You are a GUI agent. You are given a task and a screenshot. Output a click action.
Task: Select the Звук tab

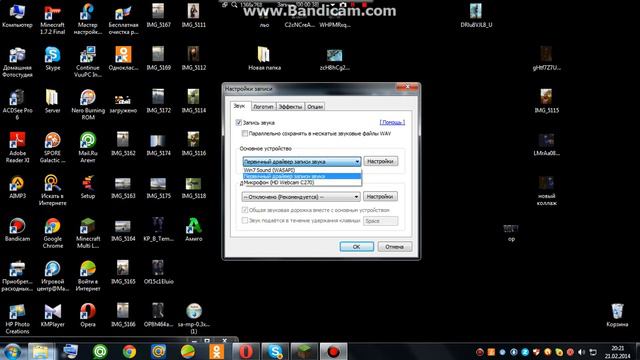[240, 106]
